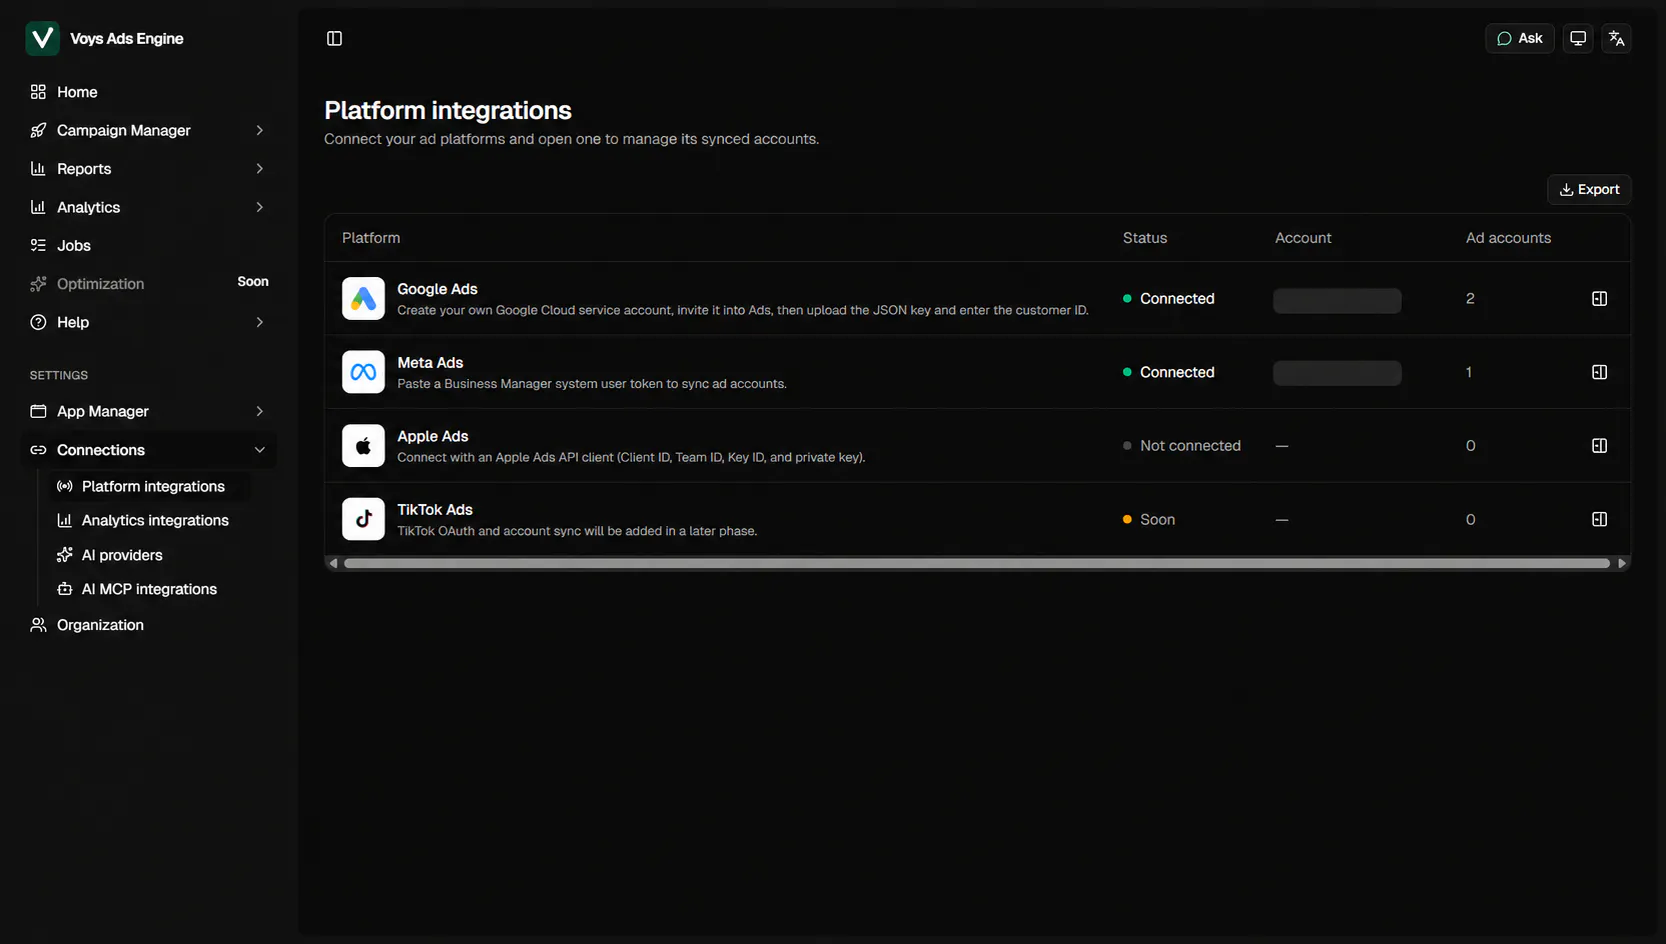Click the Google Ads logo

coord(363,299)
